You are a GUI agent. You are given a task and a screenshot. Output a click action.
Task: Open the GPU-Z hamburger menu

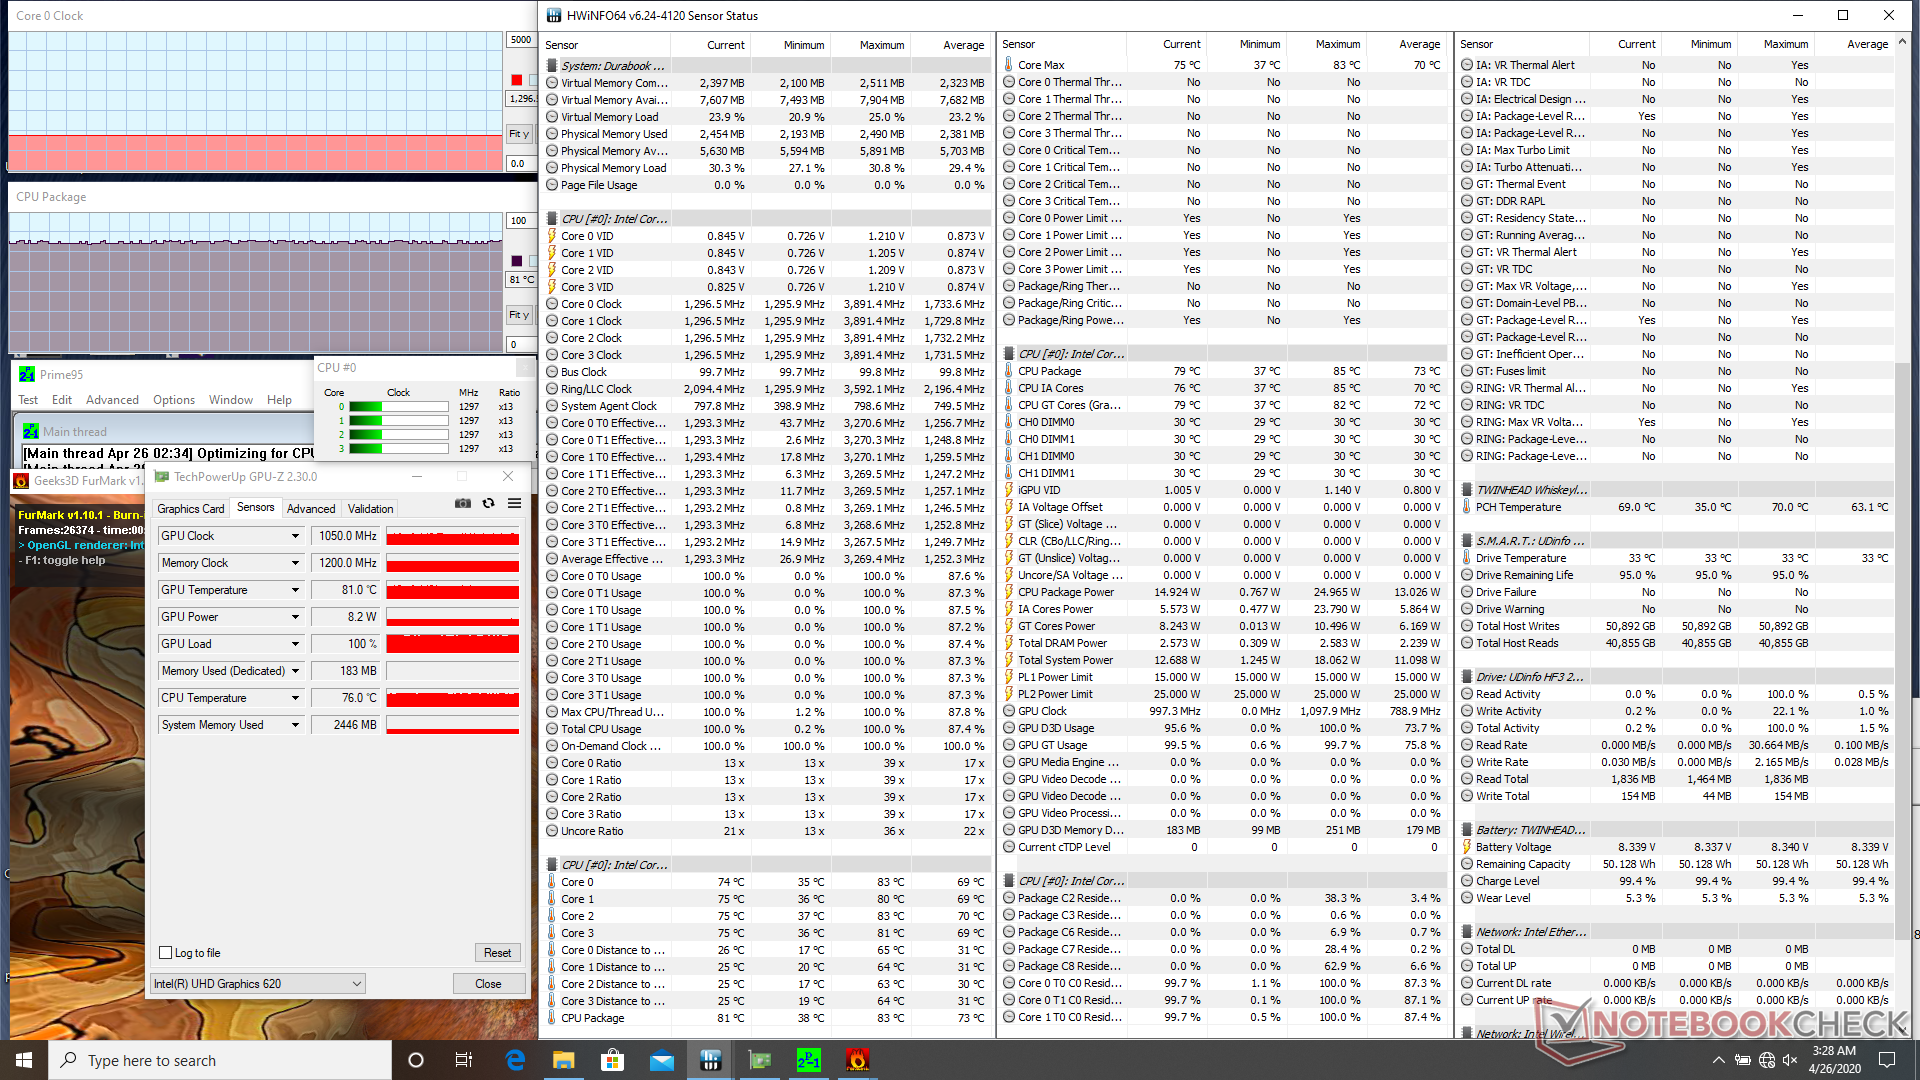[x=514, y=504]
